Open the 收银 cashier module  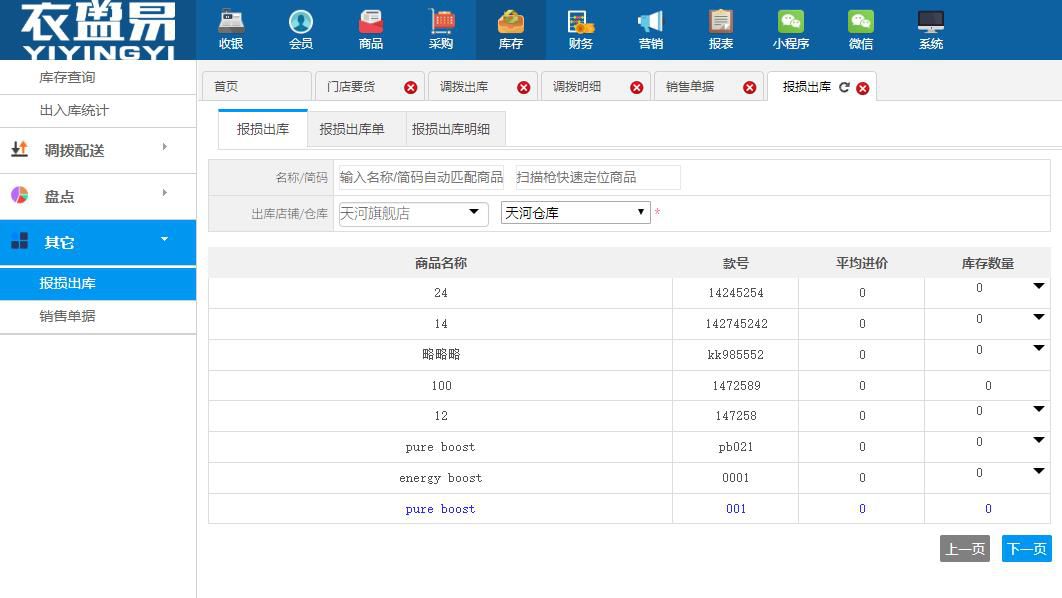pyautogui.click(x=231, y=29)
